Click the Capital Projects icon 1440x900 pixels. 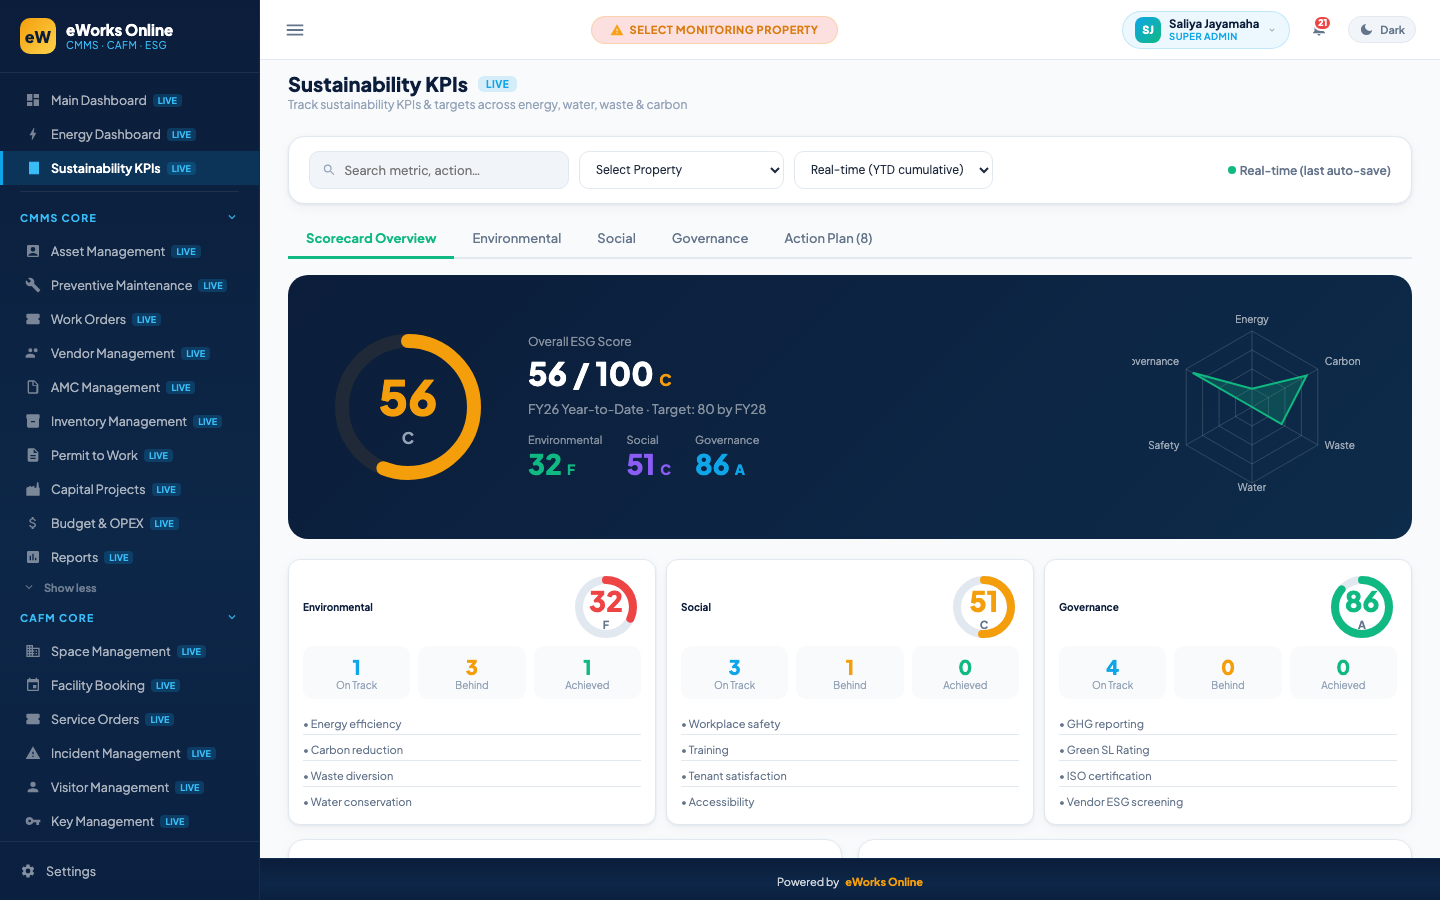click(33, 489)
